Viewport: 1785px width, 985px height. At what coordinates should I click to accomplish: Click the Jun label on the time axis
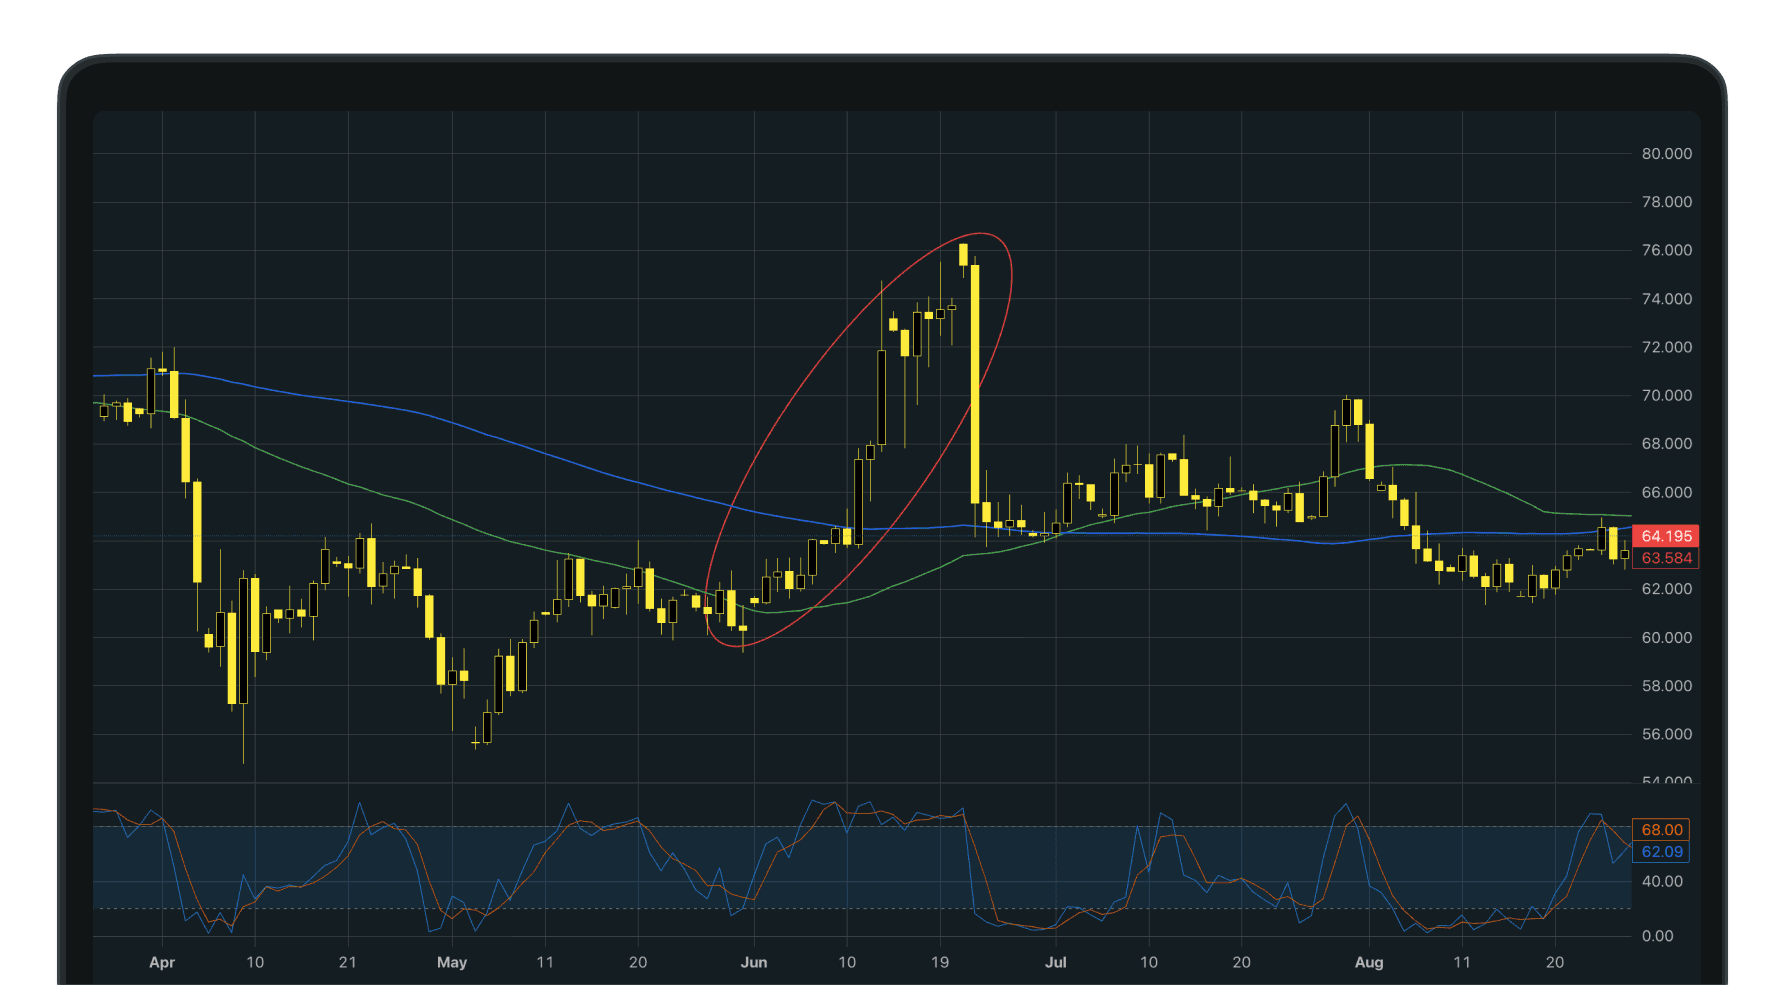pyautogui.click(x=755, y=962)
